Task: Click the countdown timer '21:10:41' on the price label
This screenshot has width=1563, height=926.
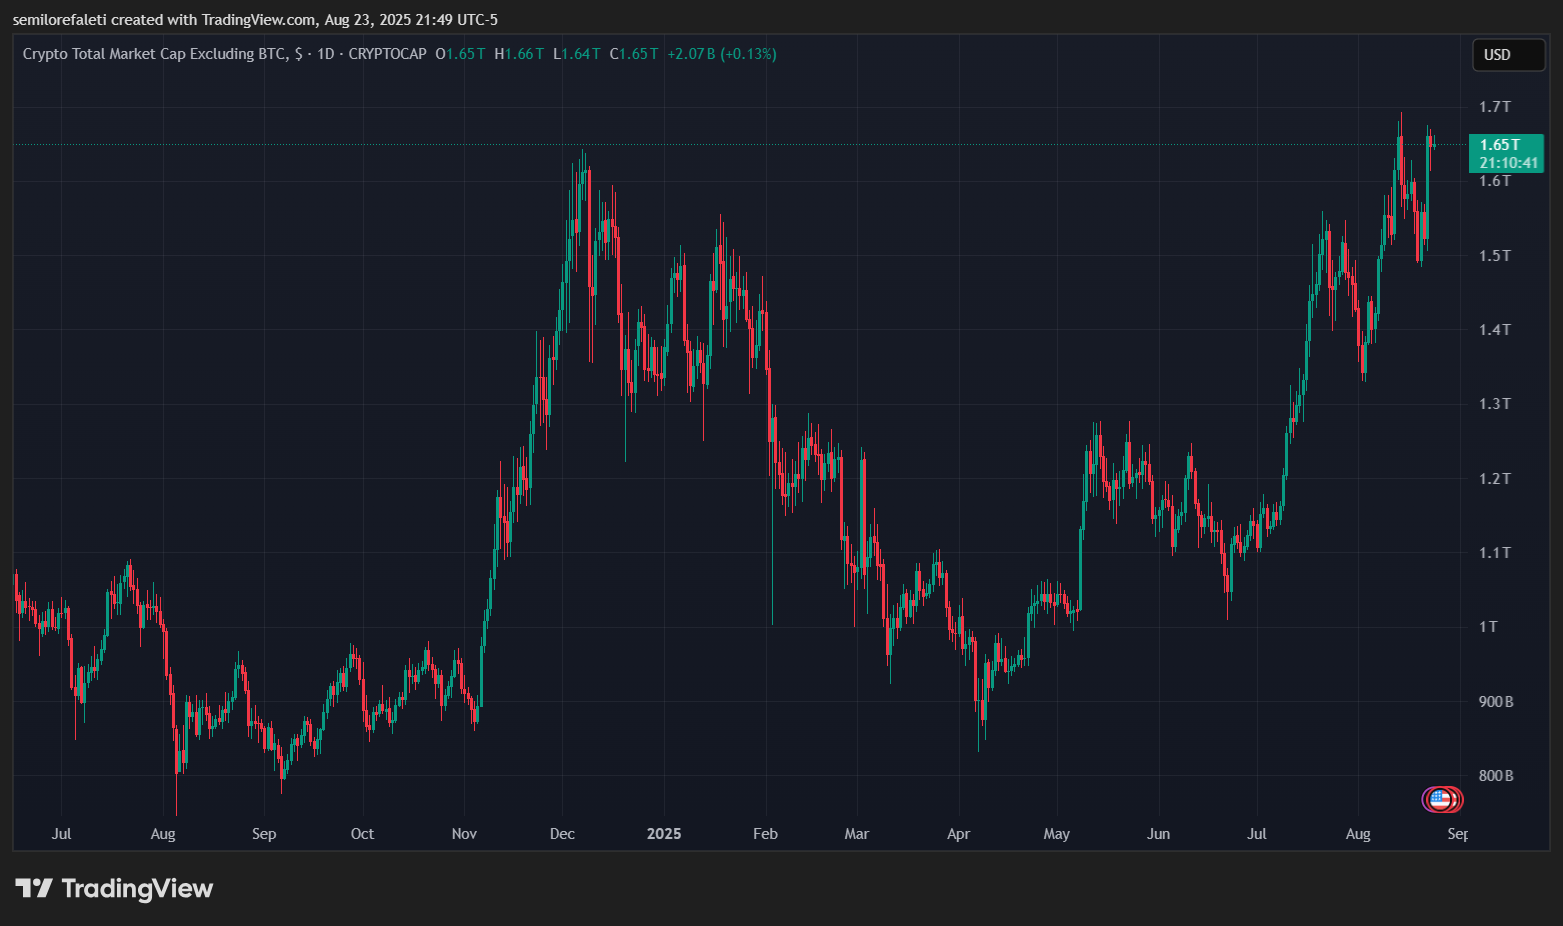Action: (1509, 163)
